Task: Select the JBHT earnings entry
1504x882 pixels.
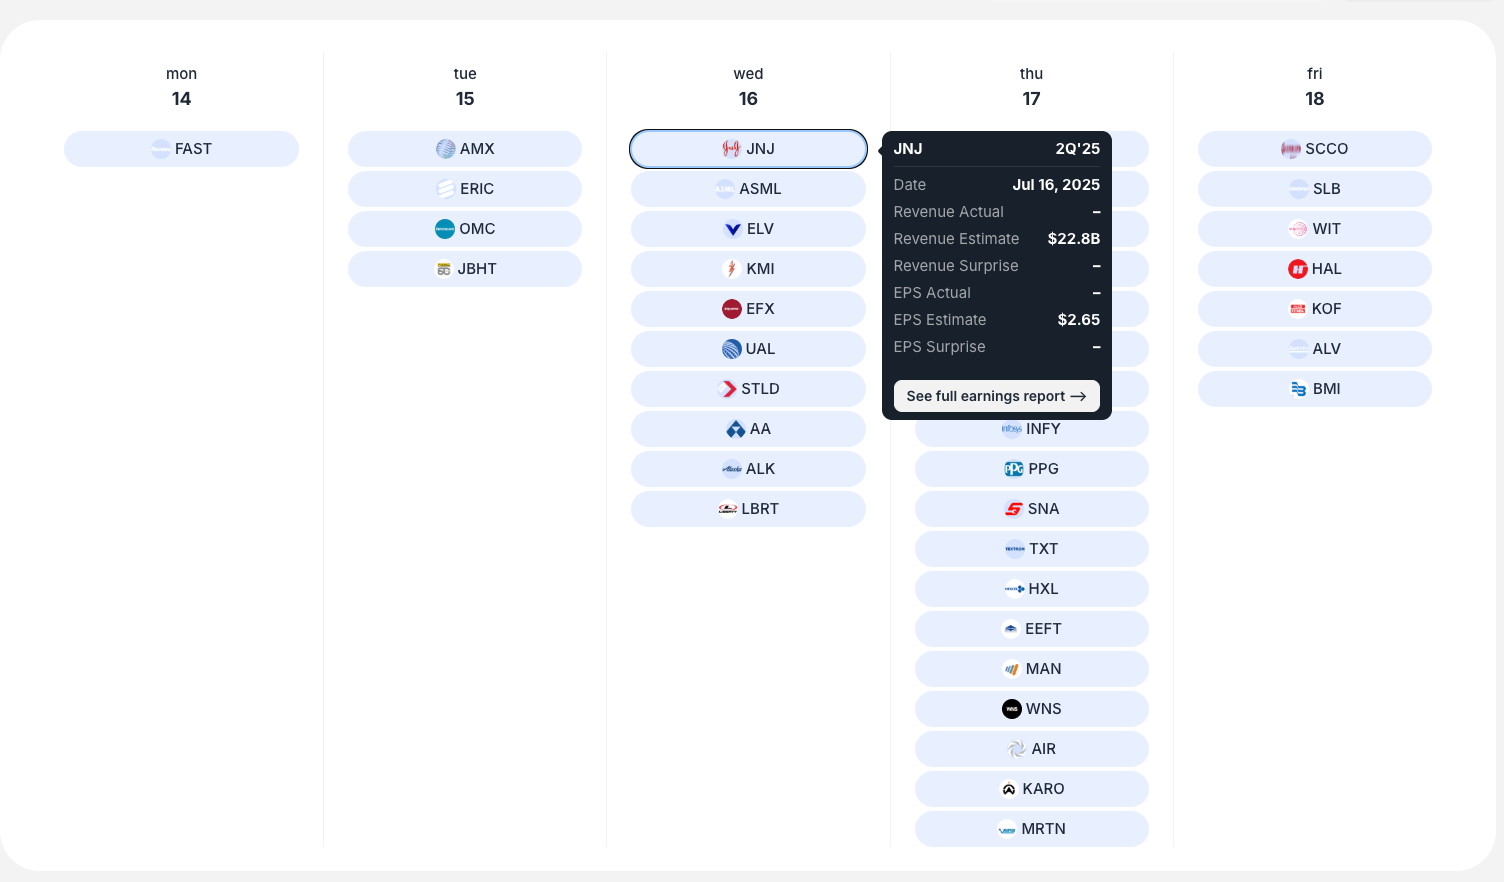Action: click(x=465, y=269)
